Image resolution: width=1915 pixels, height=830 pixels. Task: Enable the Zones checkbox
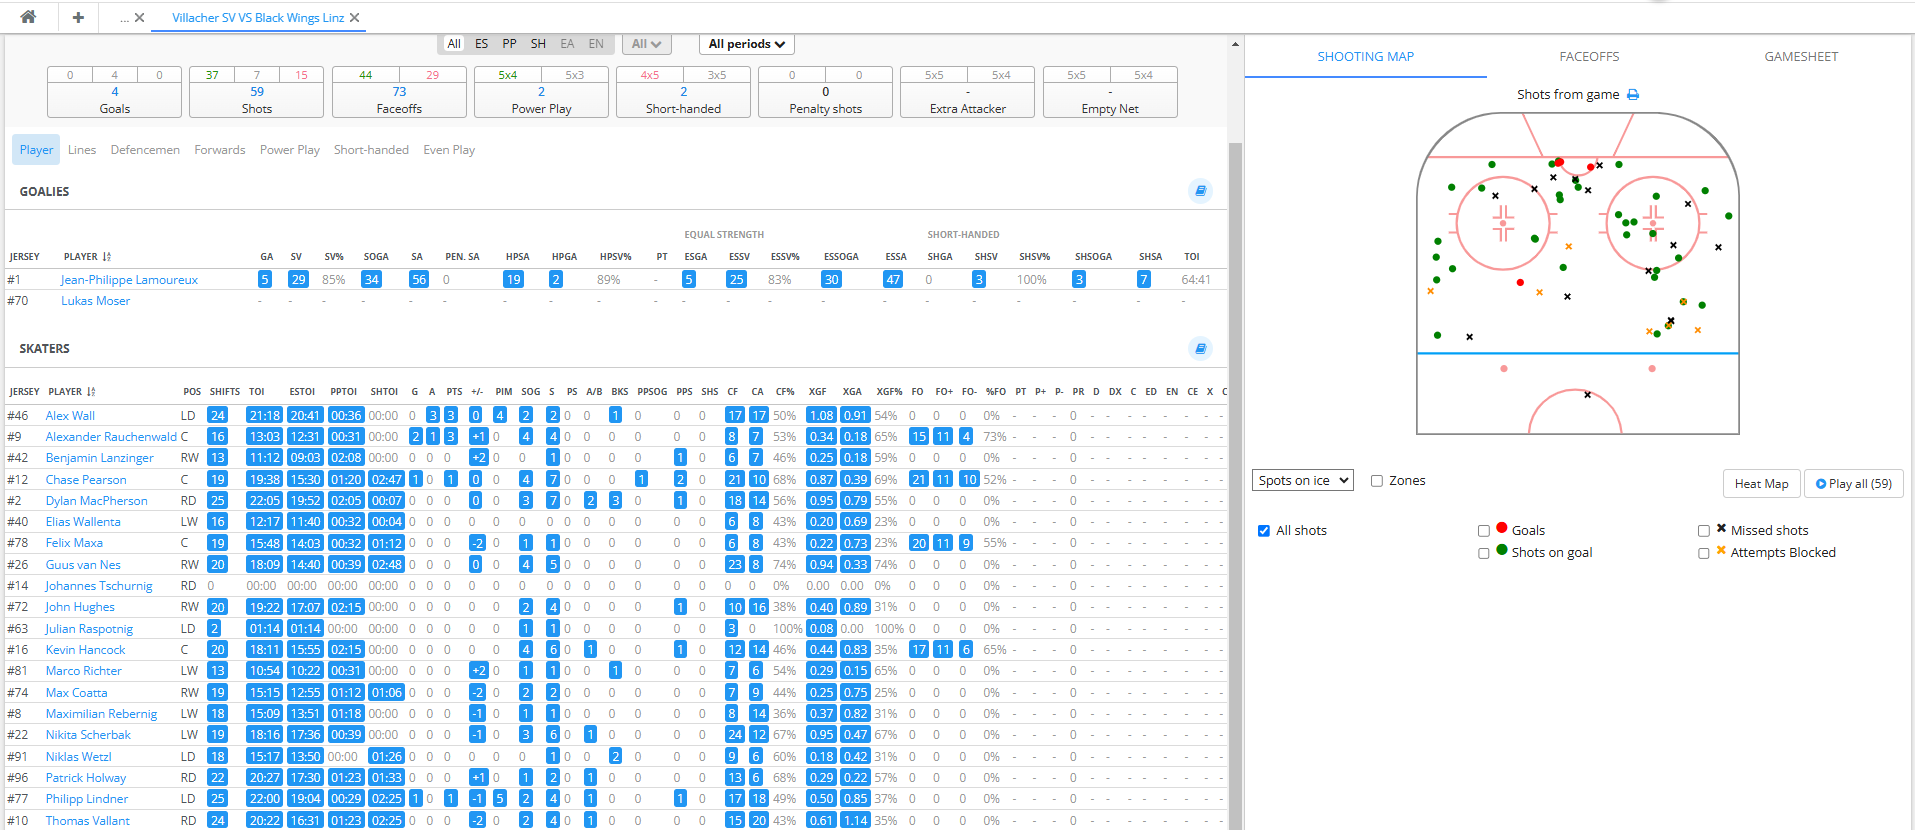[1377, 481]
